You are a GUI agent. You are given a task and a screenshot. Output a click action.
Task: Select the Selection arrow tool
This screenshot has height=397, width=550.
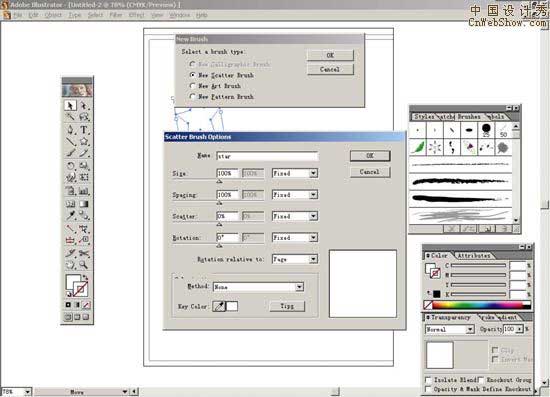70,105
